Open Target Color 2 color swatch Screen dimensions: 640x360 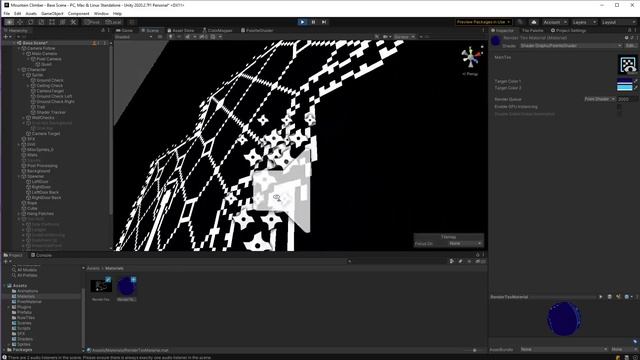click(x=624, y=87)
